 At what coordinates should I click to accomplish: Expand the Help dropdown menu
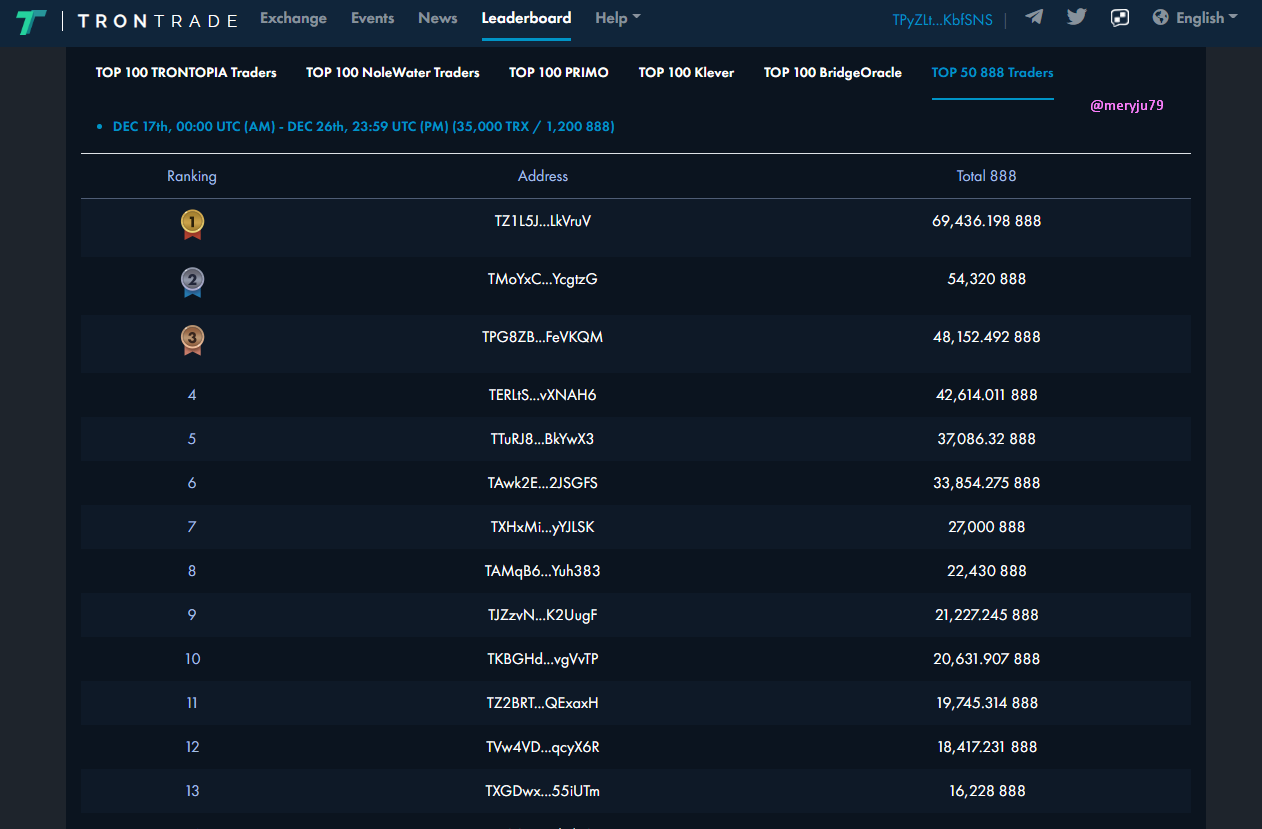pos(617,18)
